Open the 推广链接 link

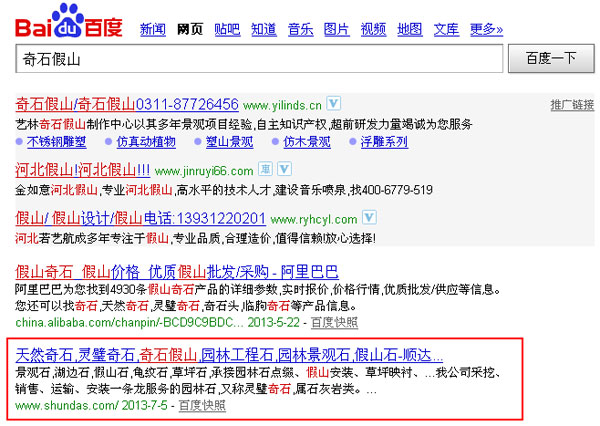572,105
